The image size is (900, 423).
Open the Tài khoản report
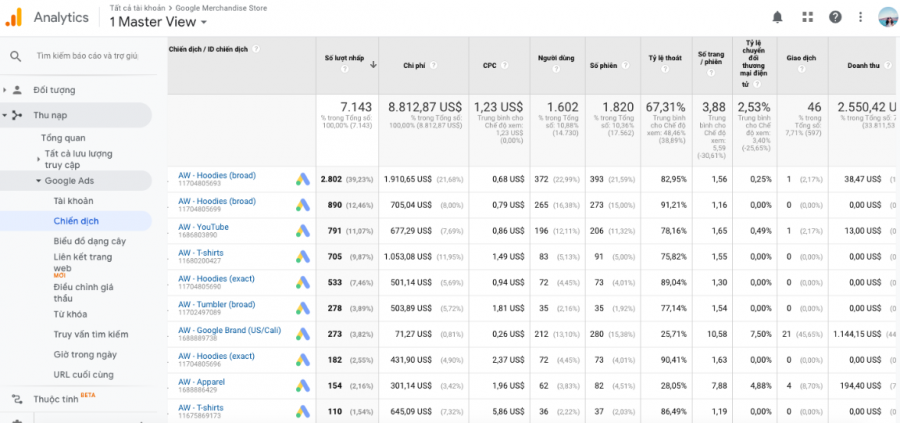tap(74, 201)
